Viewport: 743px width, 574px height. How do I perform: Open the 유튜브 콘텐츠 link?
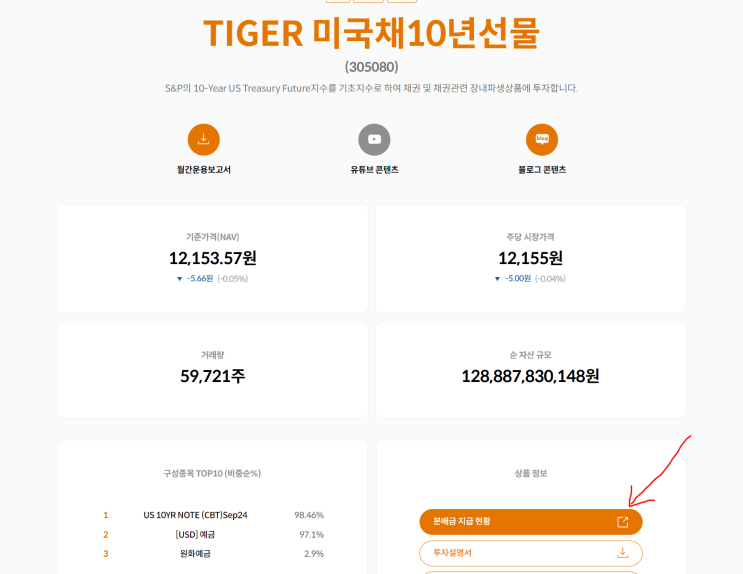click(x=374, y=170)
